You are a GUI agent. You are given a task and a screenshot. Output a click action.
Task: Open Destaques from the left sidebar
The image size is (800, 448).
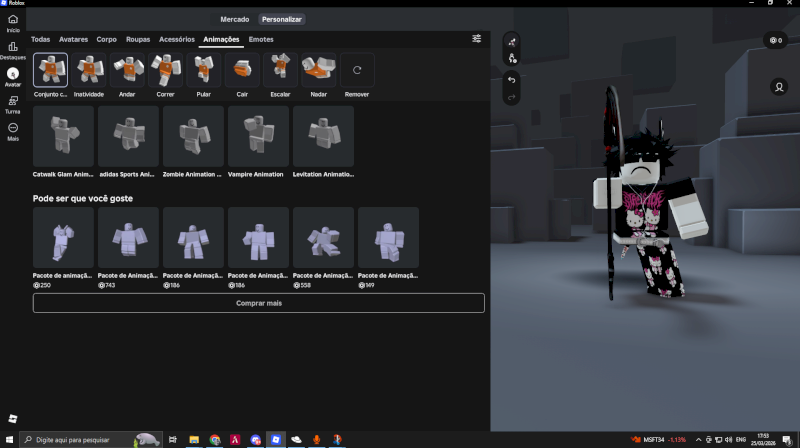(13, 49)
